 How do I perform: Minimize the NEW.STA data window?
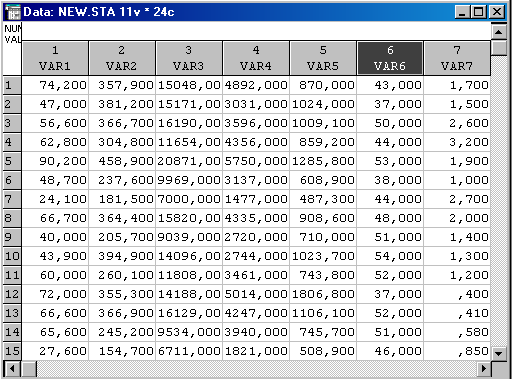[462, 12]
